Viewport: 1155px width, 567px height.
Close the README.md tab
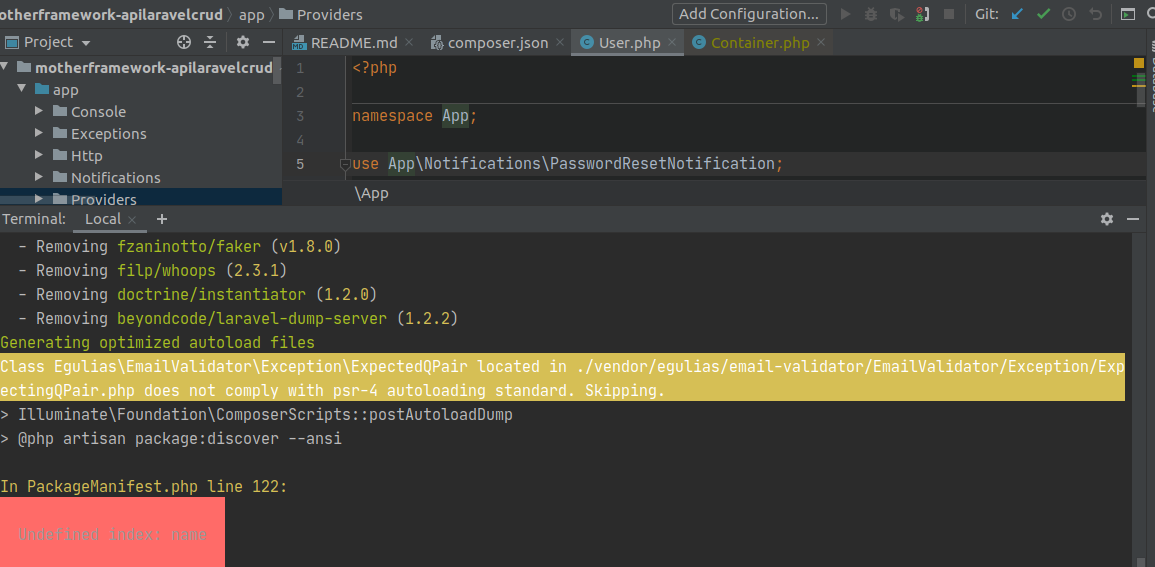click(x=409, y=43)
